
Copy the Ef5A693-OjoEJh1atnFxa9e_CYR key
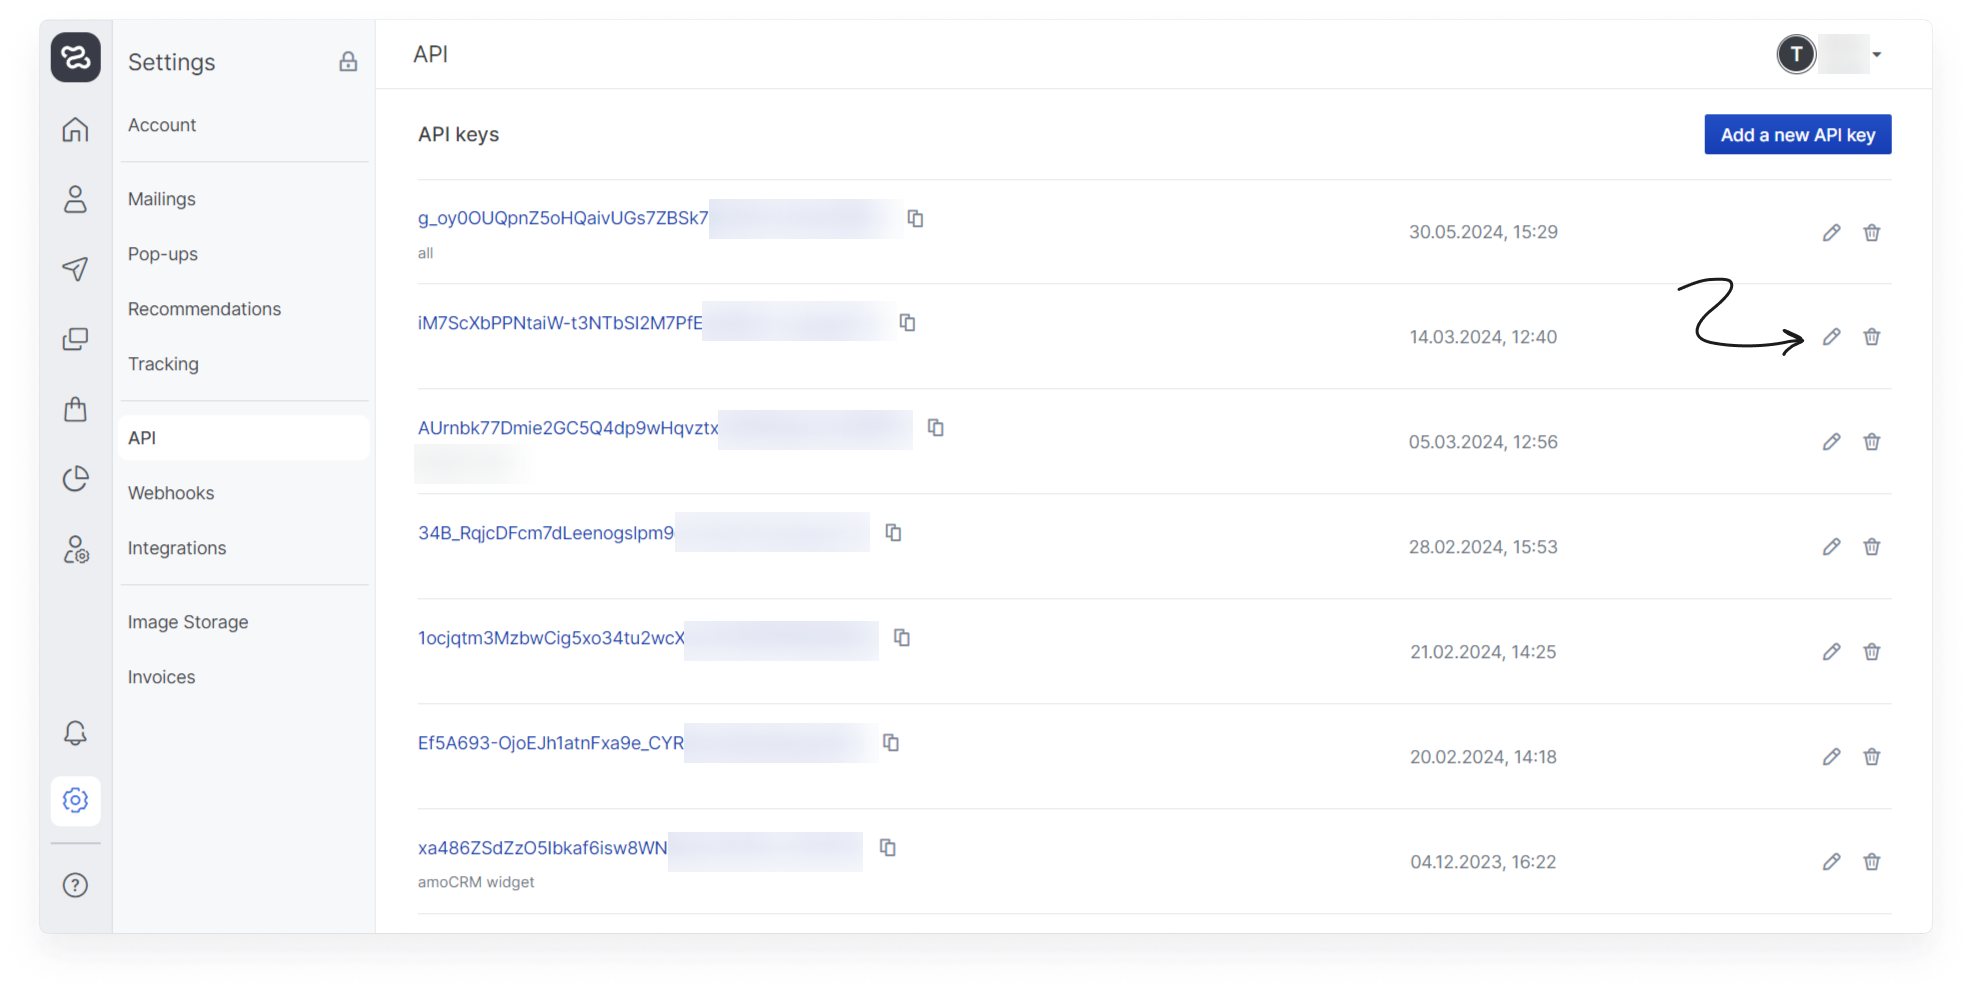pyautogui.click(x=891, y=742)
